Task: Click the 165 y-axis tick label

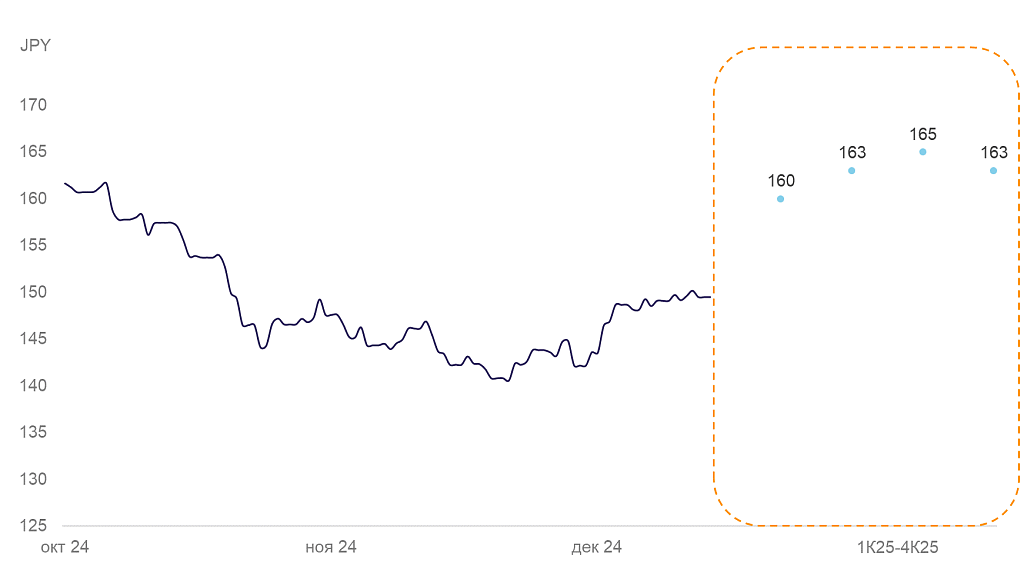Action: pyautogui.click(x=35, y=152)
